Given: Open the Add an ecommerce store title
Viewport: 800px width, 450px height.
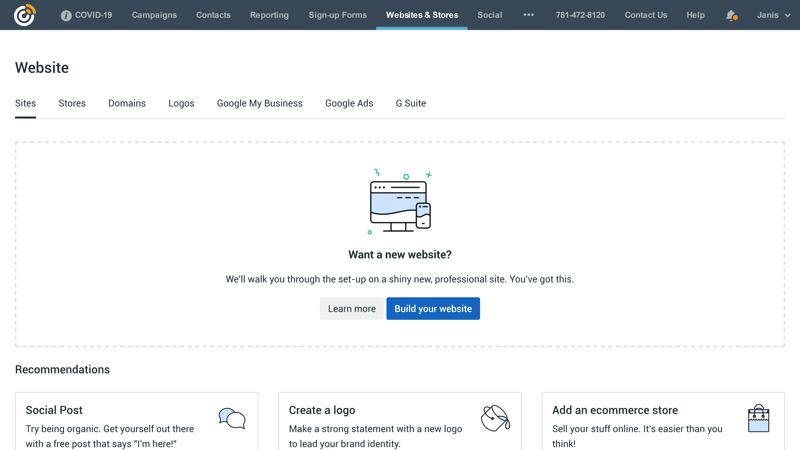Looking at the screenshot, I should 615,410.
